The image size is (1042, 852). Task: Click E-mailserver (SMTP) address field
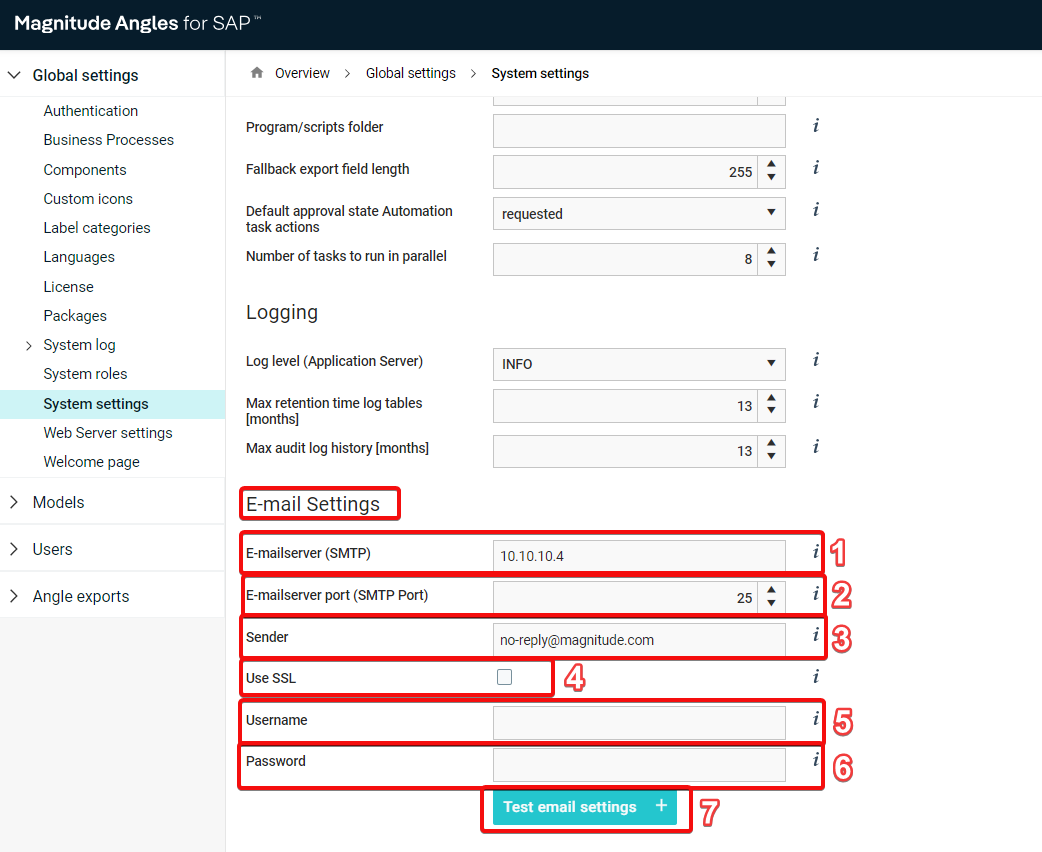coord(639,556)
